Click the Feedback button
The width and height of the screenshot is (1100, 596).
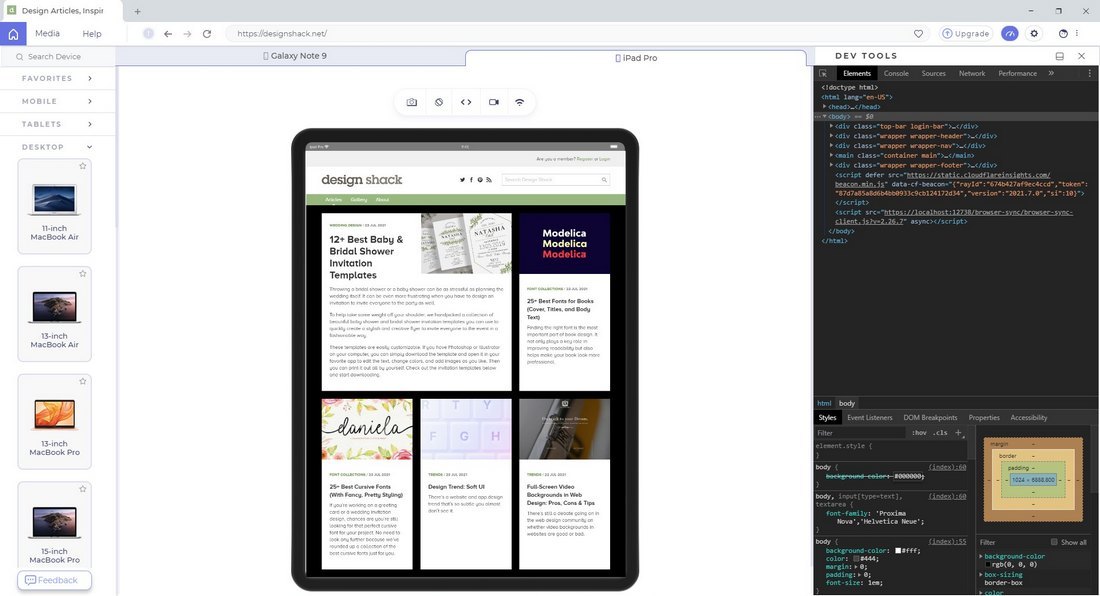[x=54, y=581]
